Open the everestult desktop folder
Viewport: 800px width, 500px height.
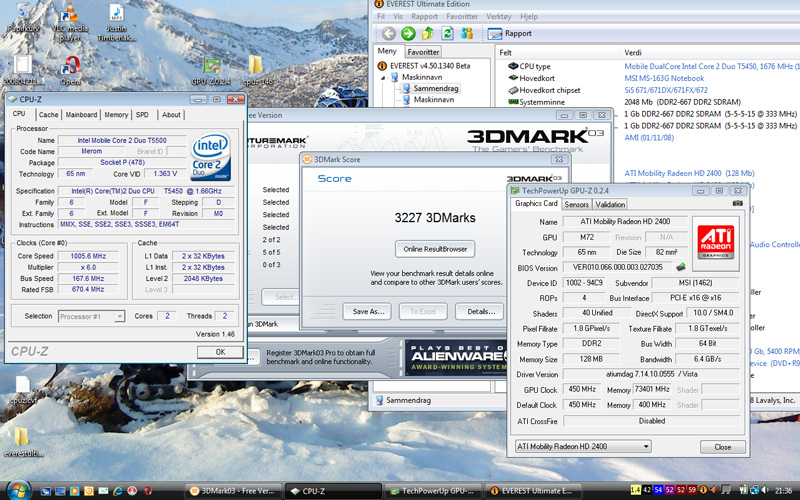click(x=21, y=442)
